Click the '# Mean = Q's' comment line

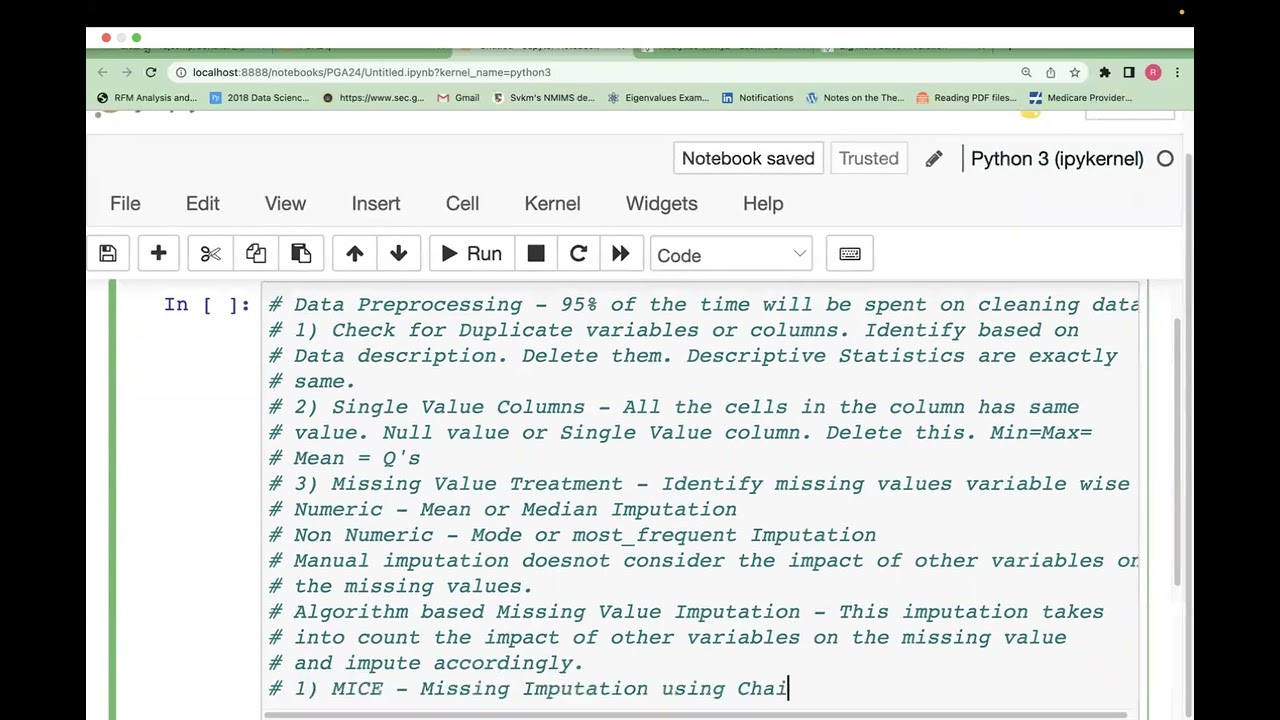344,458
